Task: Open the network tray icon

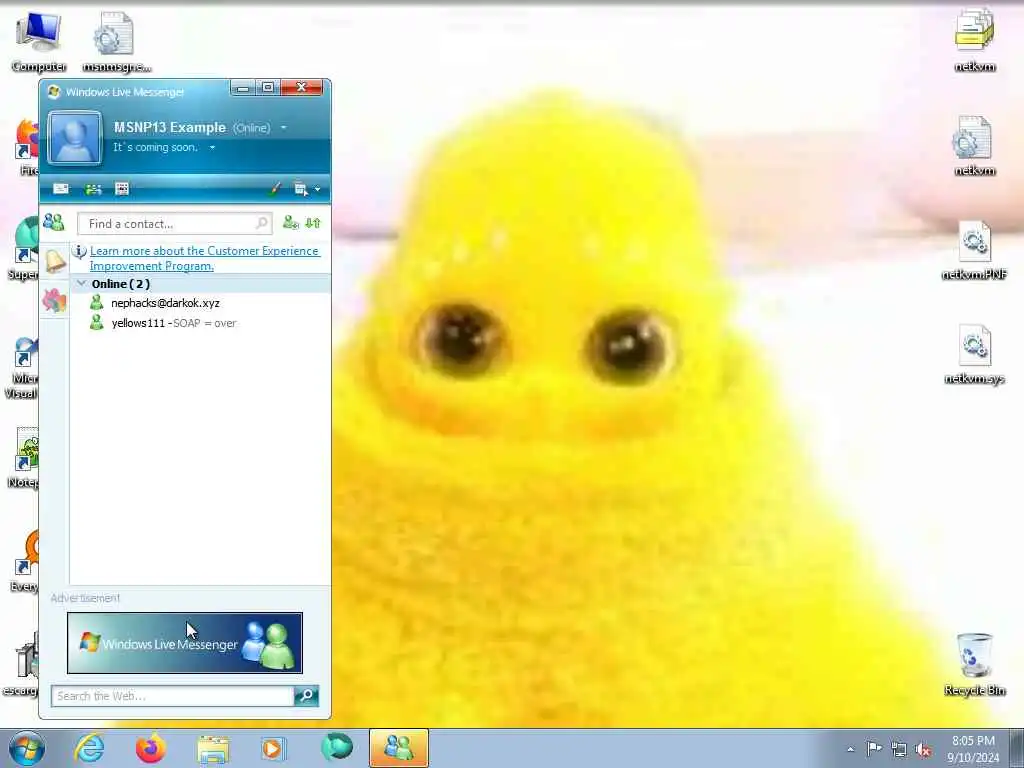Action: click(x=899, y=749)
